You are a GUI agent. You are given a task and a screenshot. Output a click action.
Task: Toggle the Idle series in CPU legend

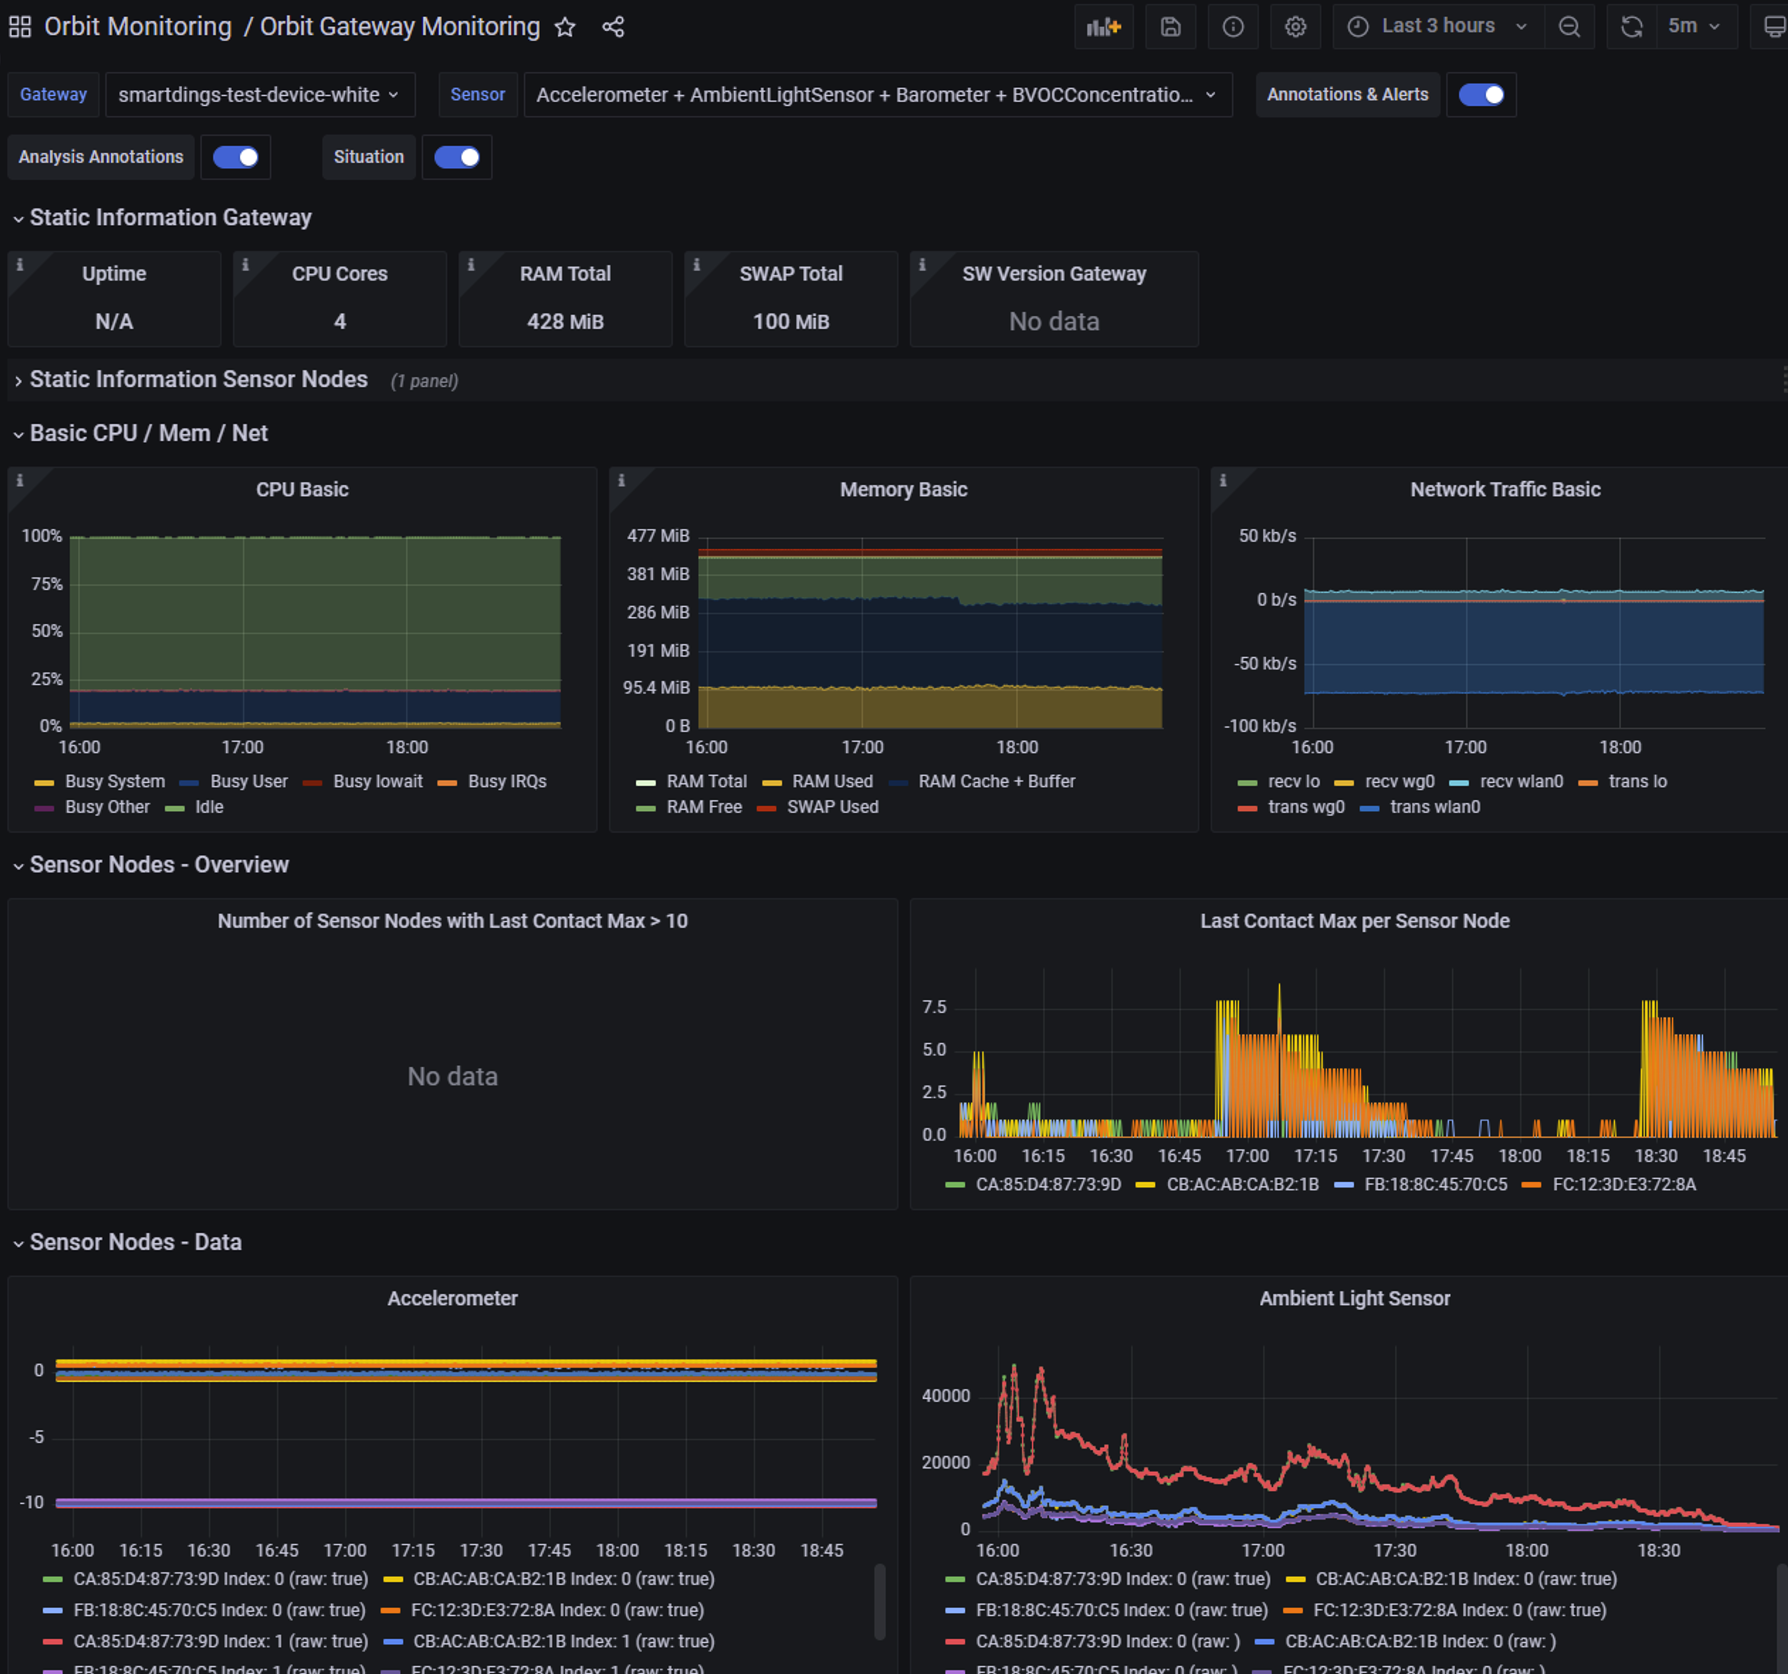point(209,807)
